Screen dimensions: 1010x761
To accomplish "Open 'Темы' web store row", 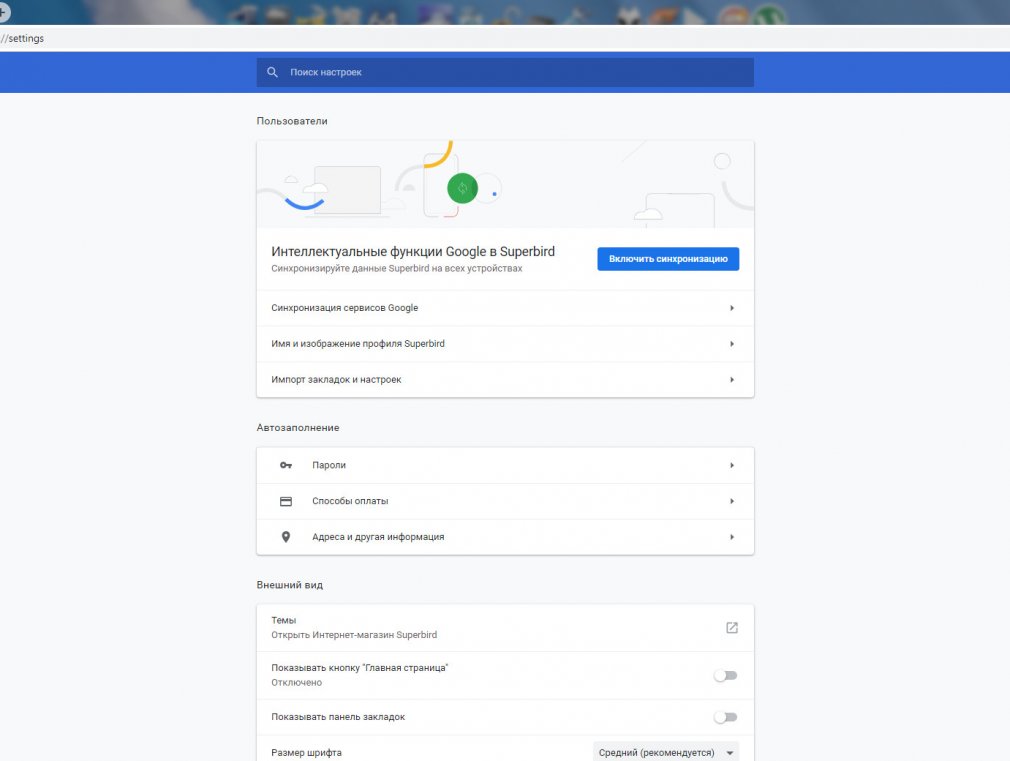I will (x=505, y=628).
